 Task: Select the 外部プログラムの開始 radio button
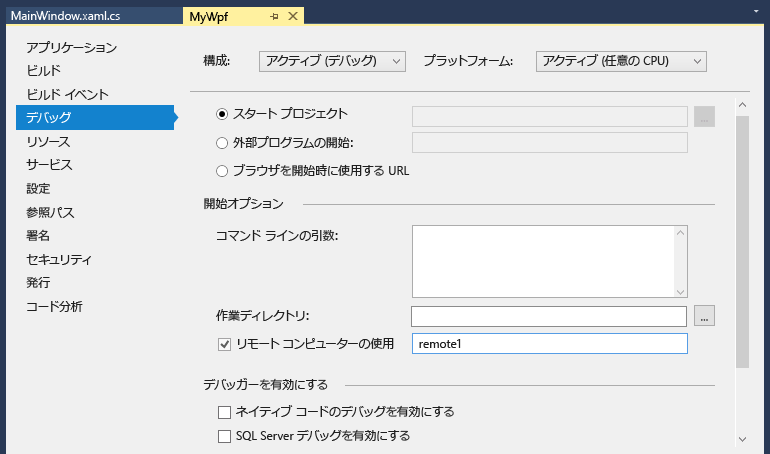click(x=222, y=143)
